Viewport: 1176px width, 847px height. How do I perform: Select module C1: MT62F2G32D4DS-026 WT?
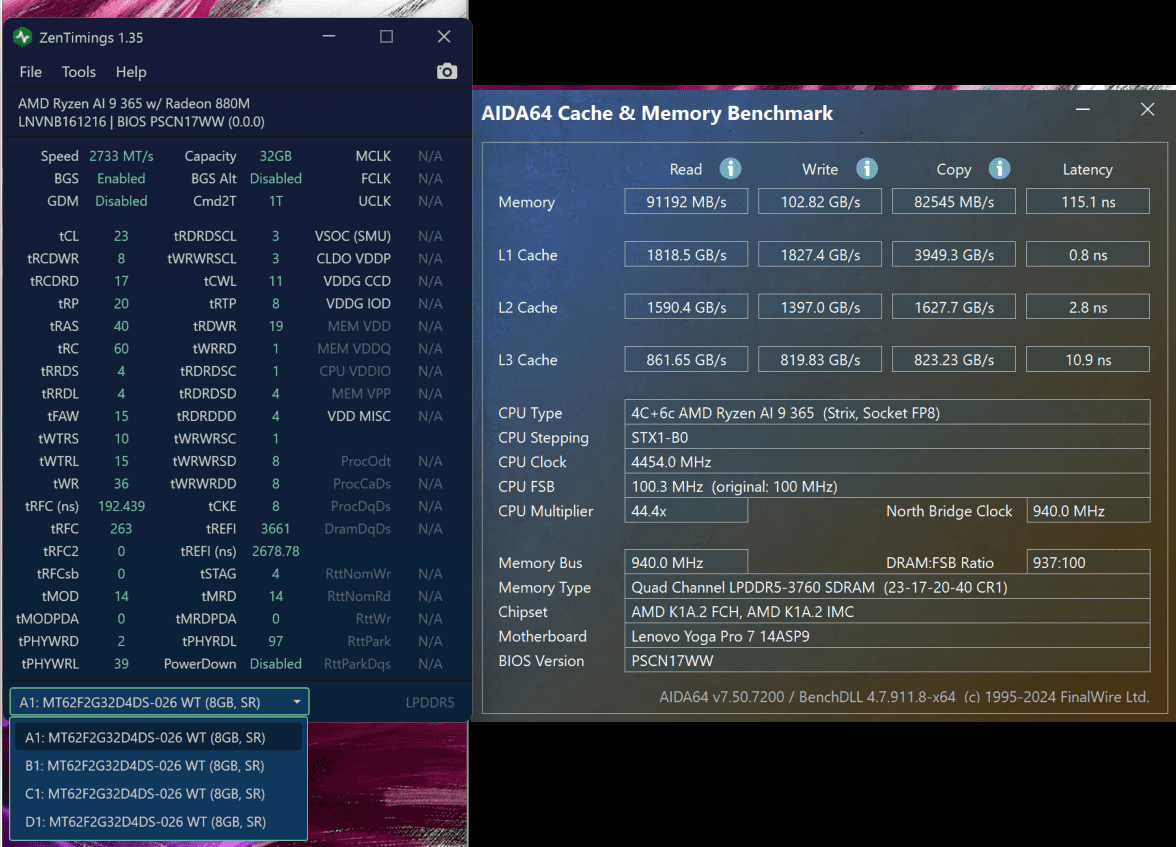[x=159, y=794]
